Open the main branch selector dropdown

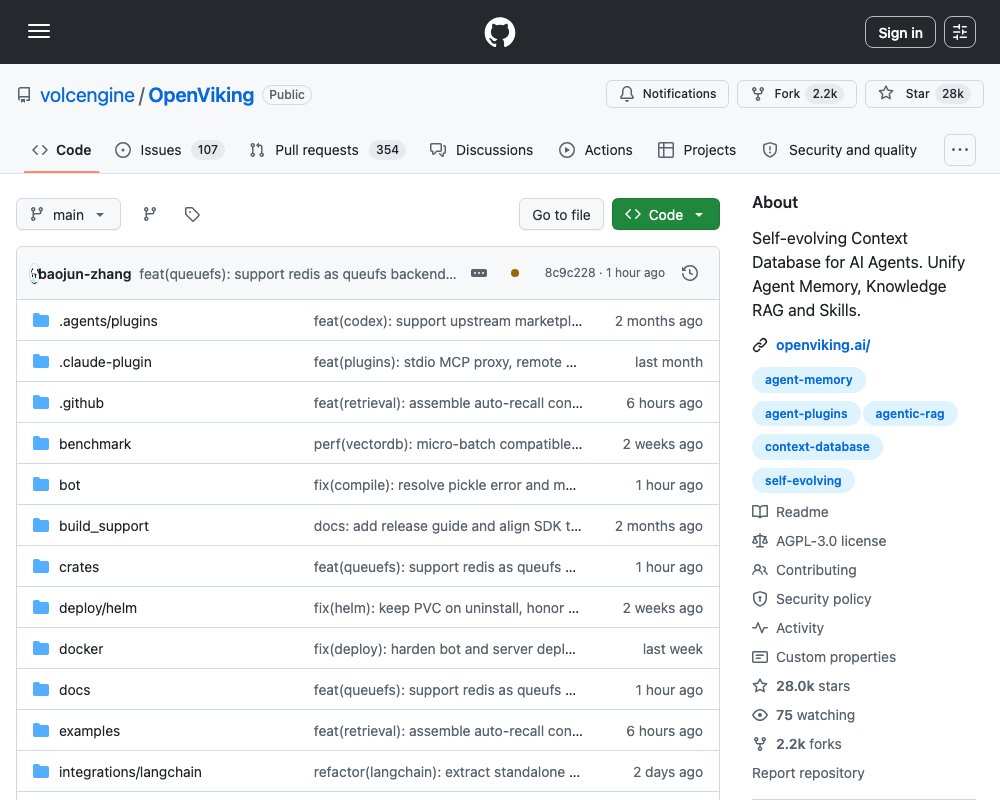tap(68, 214)
